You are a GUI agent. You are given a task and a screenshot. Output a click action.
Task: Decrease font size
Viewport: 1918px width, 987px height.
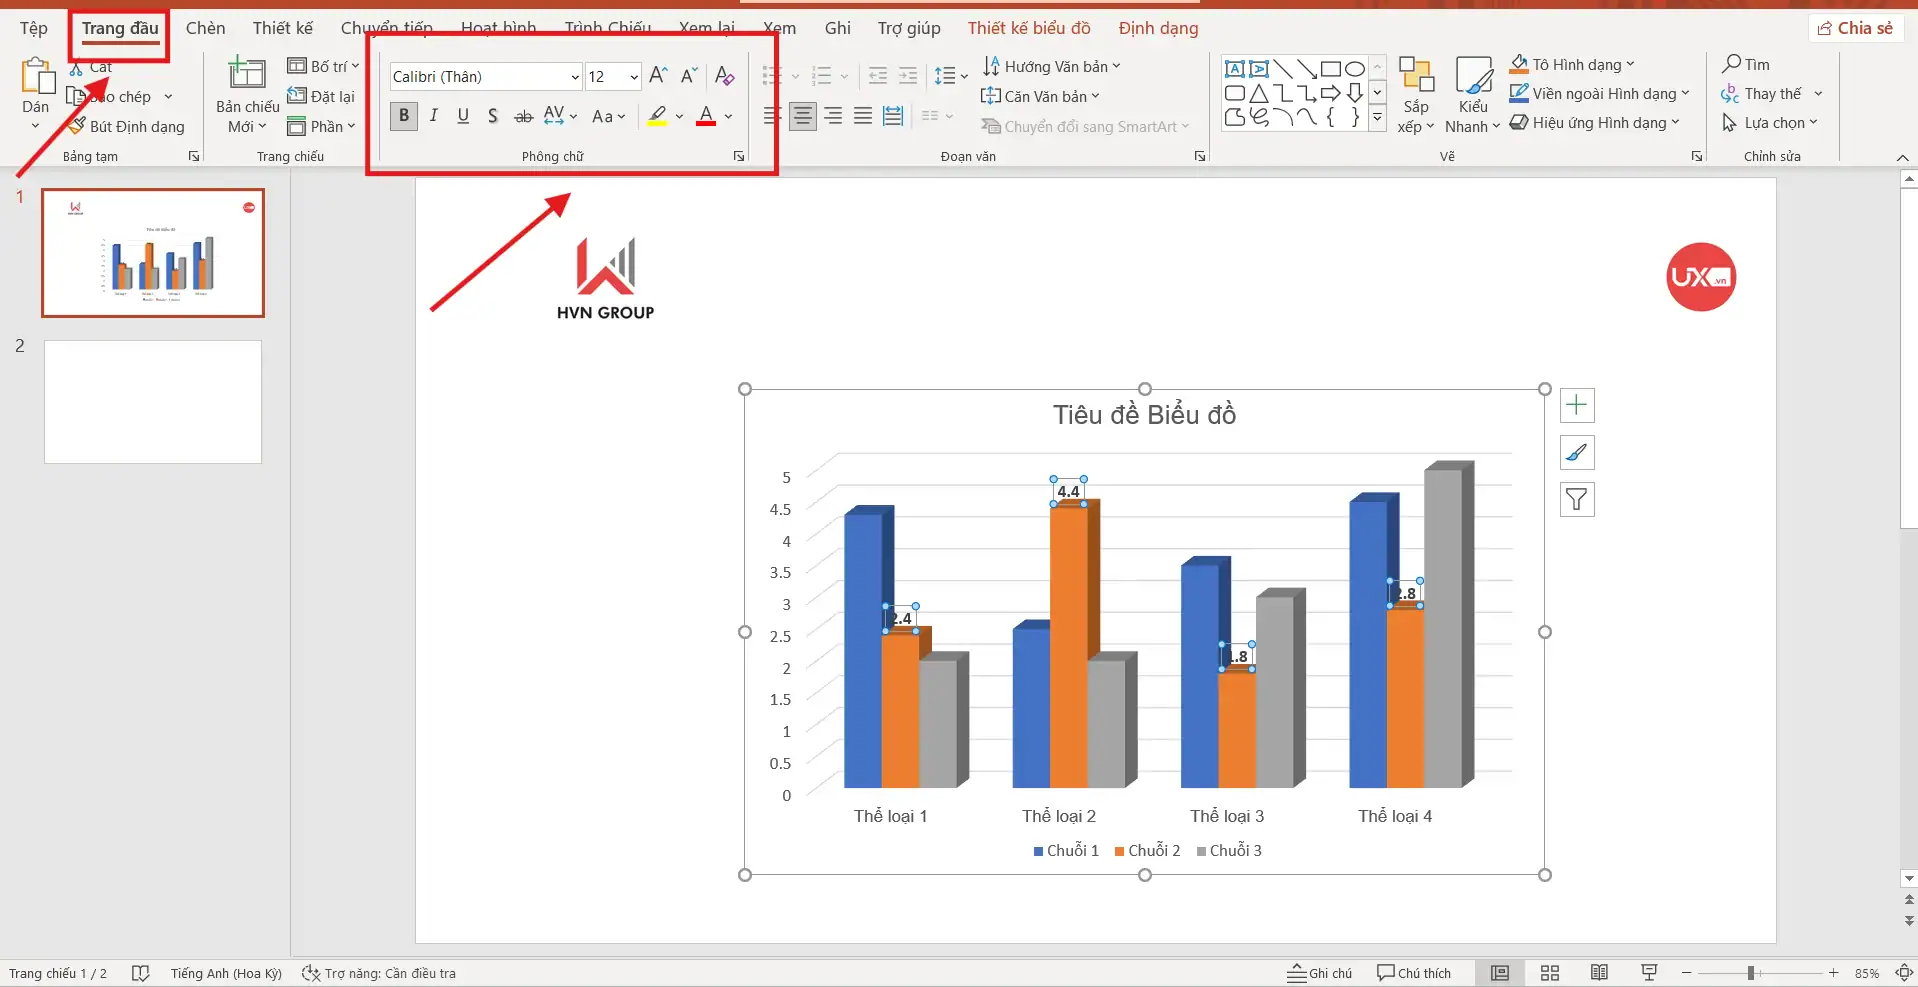click(x=689, y=75)
